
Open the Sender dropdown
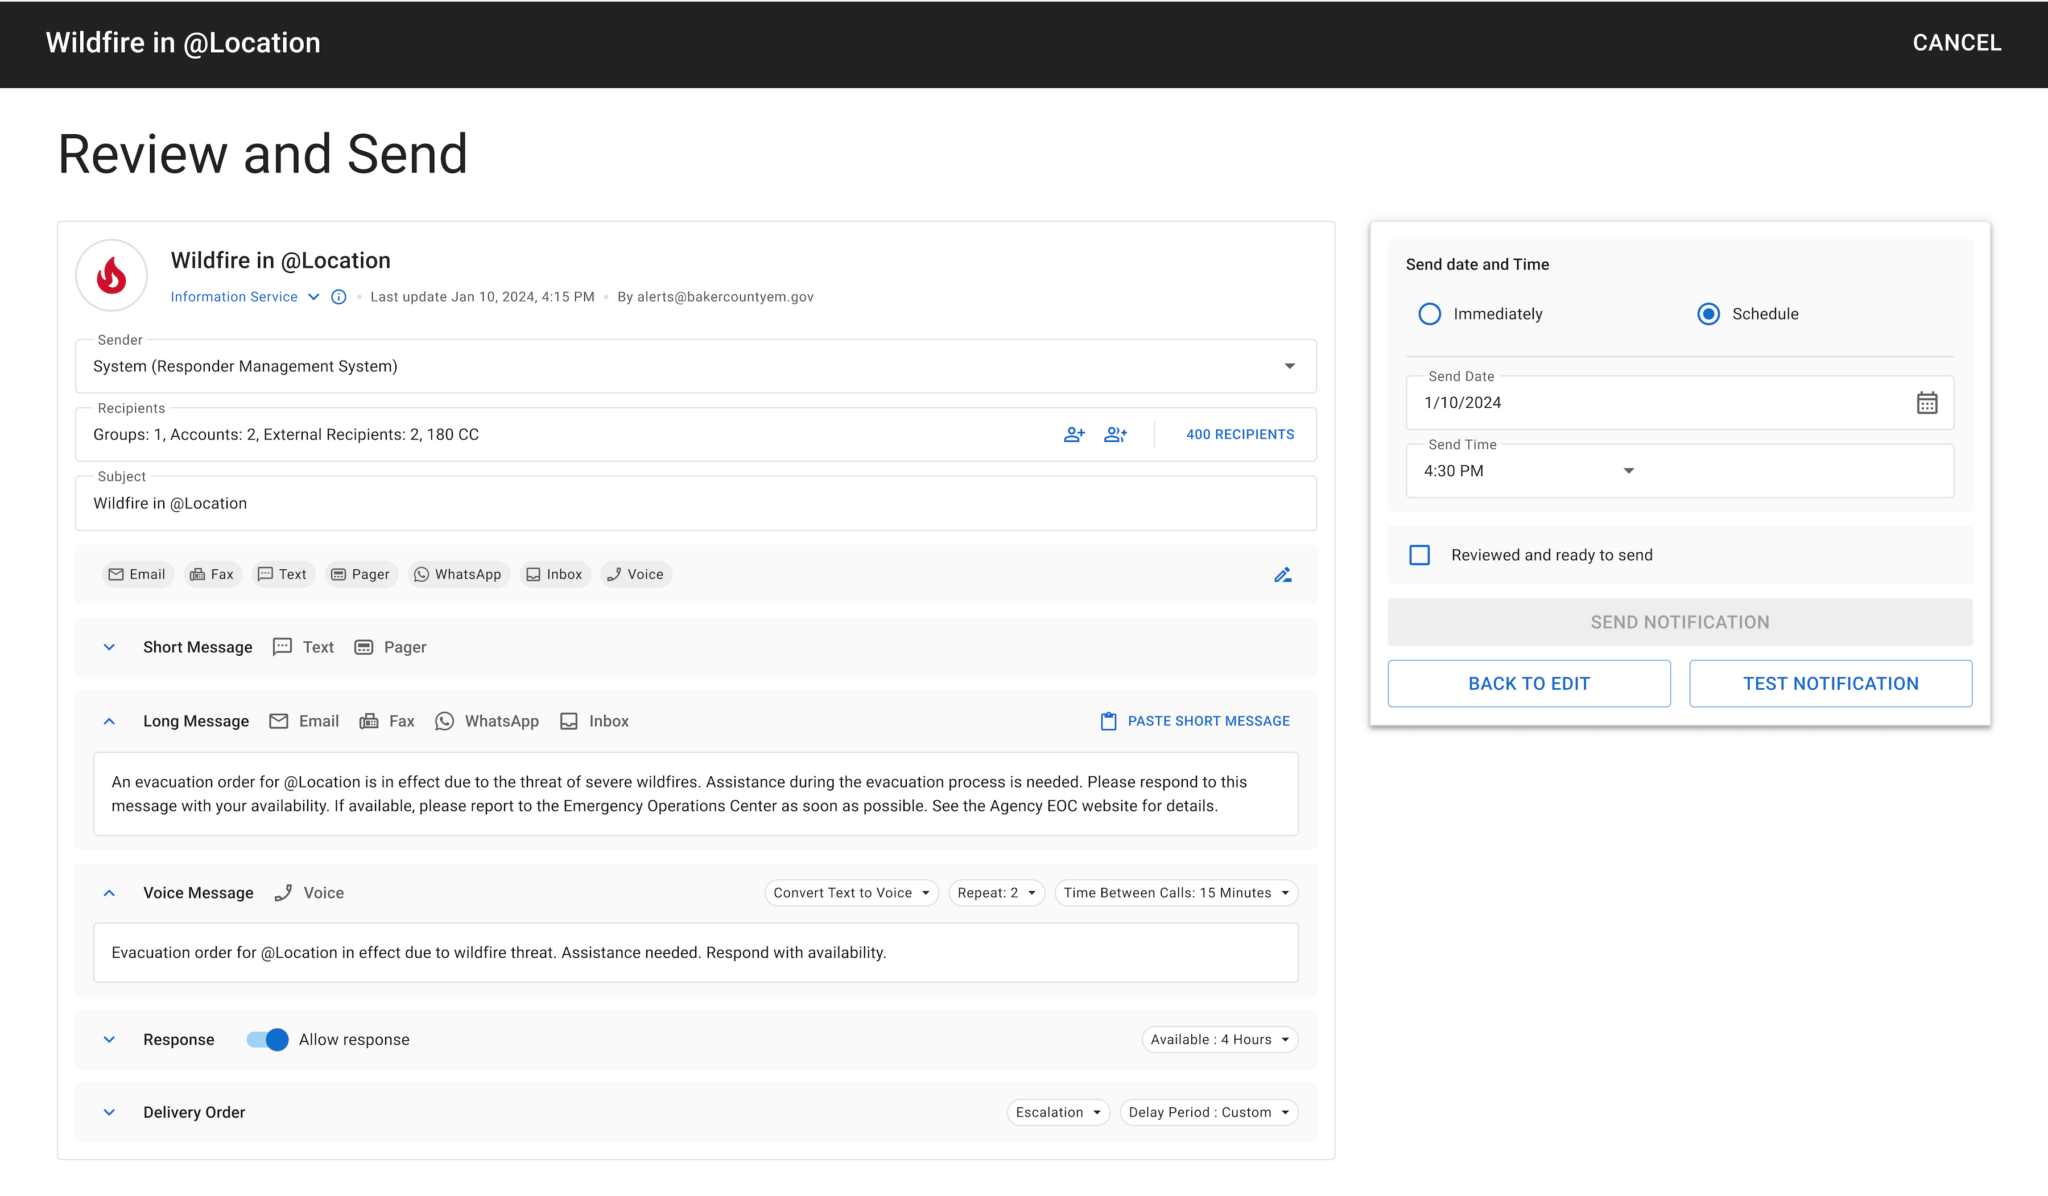(x=1289, y=367)
